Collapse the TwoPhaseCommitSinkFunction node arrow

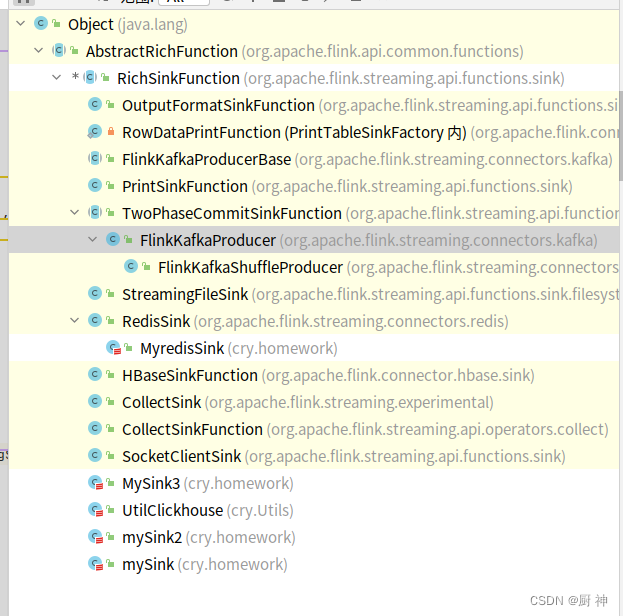74,213
